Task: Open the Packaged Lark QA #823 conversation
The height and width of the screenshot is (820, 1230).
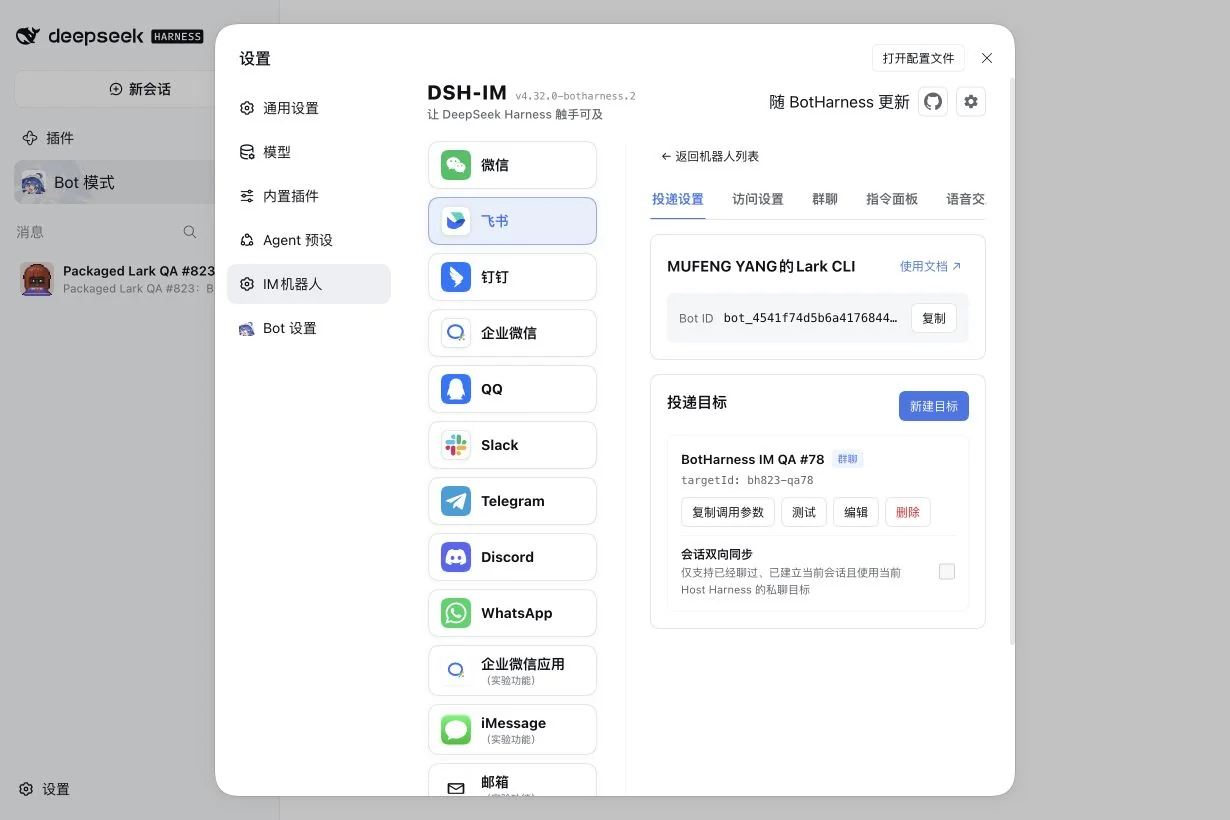Action: pyautogui.click(x=117, y=279)
